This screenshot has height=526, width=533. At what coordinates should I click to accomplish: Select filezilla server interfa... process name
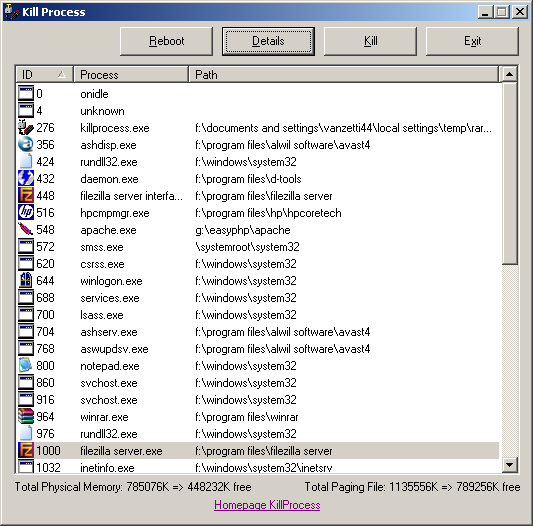[131, 196]
